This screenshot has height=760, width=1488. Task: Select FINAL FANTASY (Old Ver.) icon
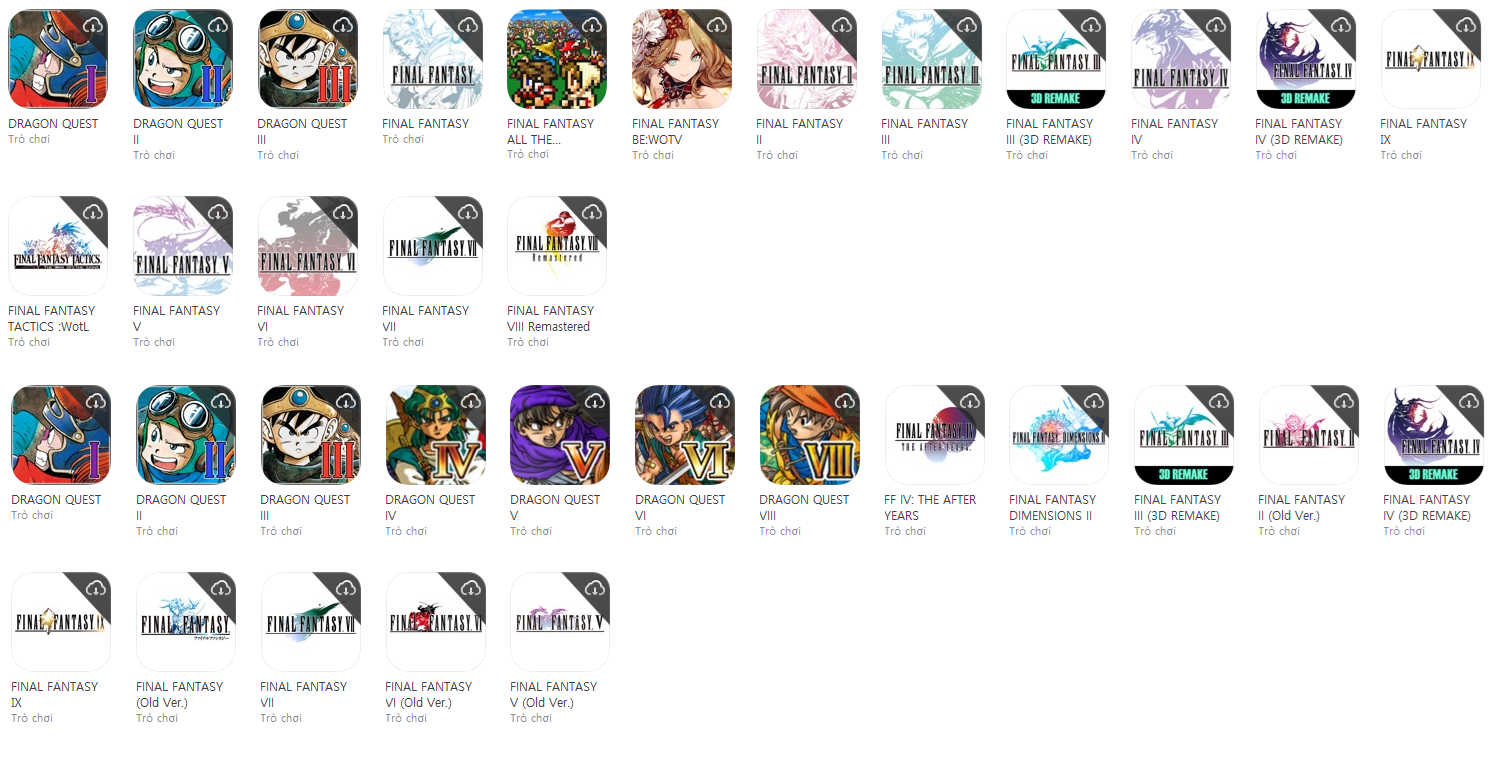(186, 622)
